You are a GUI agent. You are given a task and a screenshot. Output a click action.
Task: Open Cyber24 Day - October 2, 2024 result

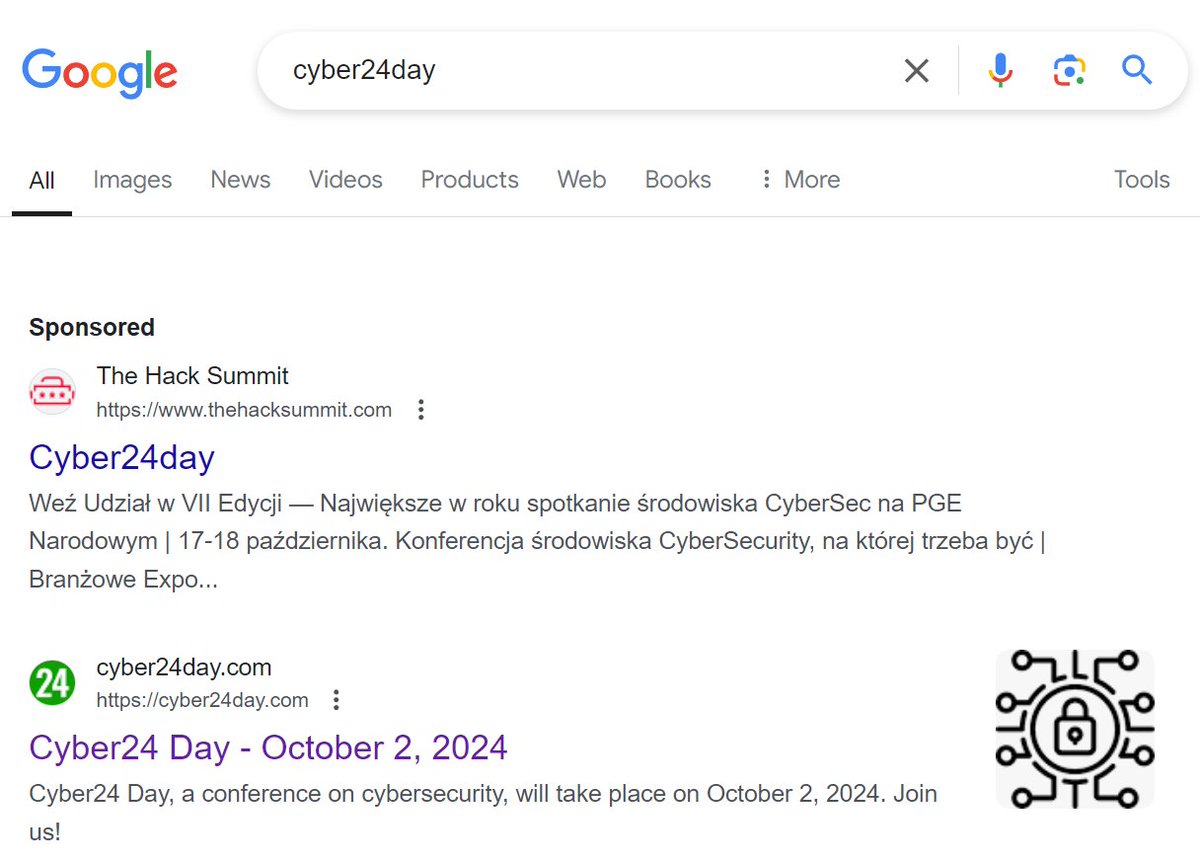[268, 747]
